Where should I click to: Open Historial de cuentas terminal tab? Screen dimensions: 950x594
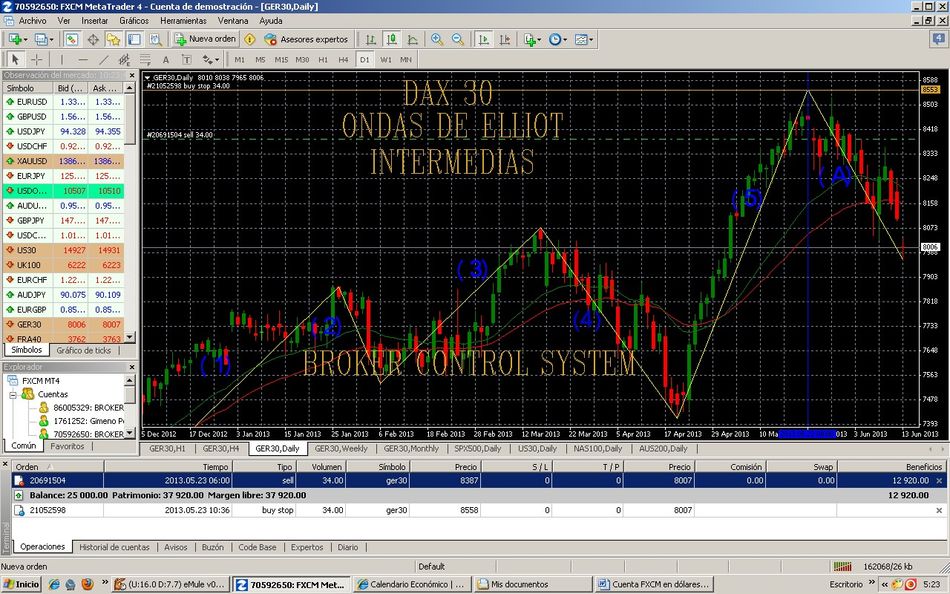tap(115, 547)
